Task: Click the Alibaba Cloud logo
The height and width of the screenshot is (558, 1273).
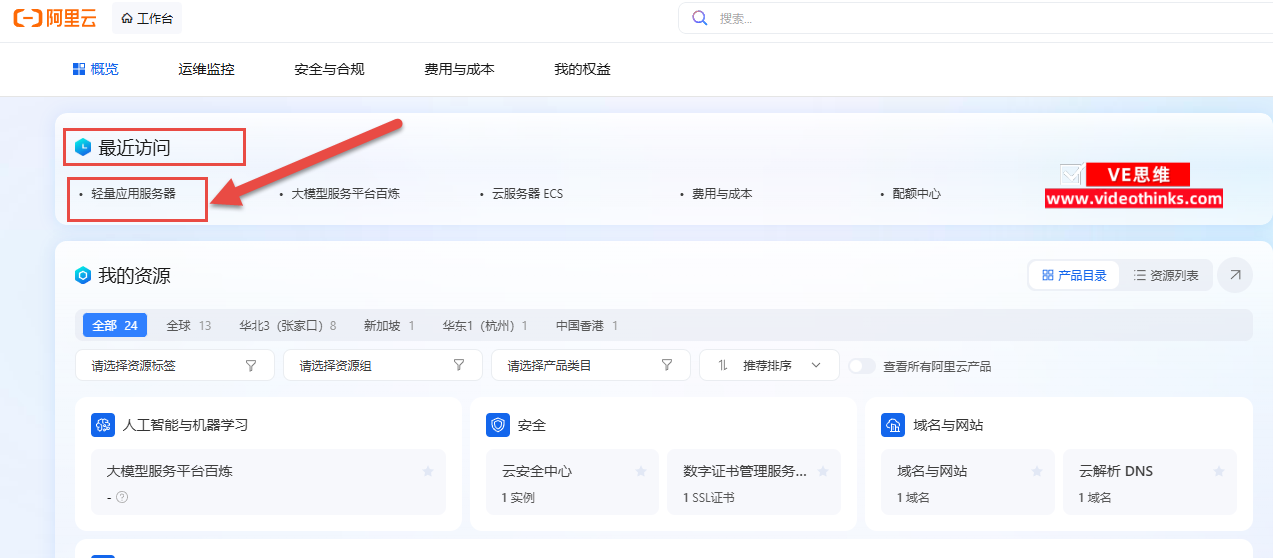Action: (56, 18)
